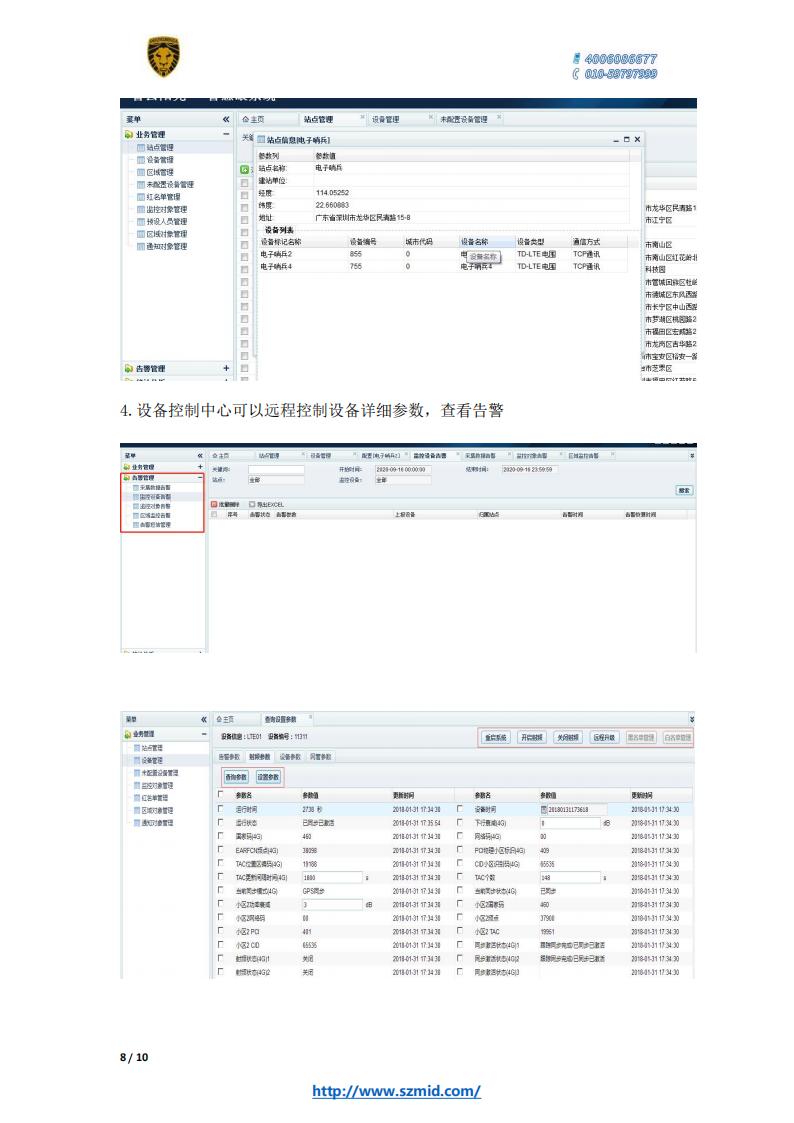This screenshot has width=794, height=1123.
Task: Click the green add icon beside checkbox column
Action: coord(244,170)
